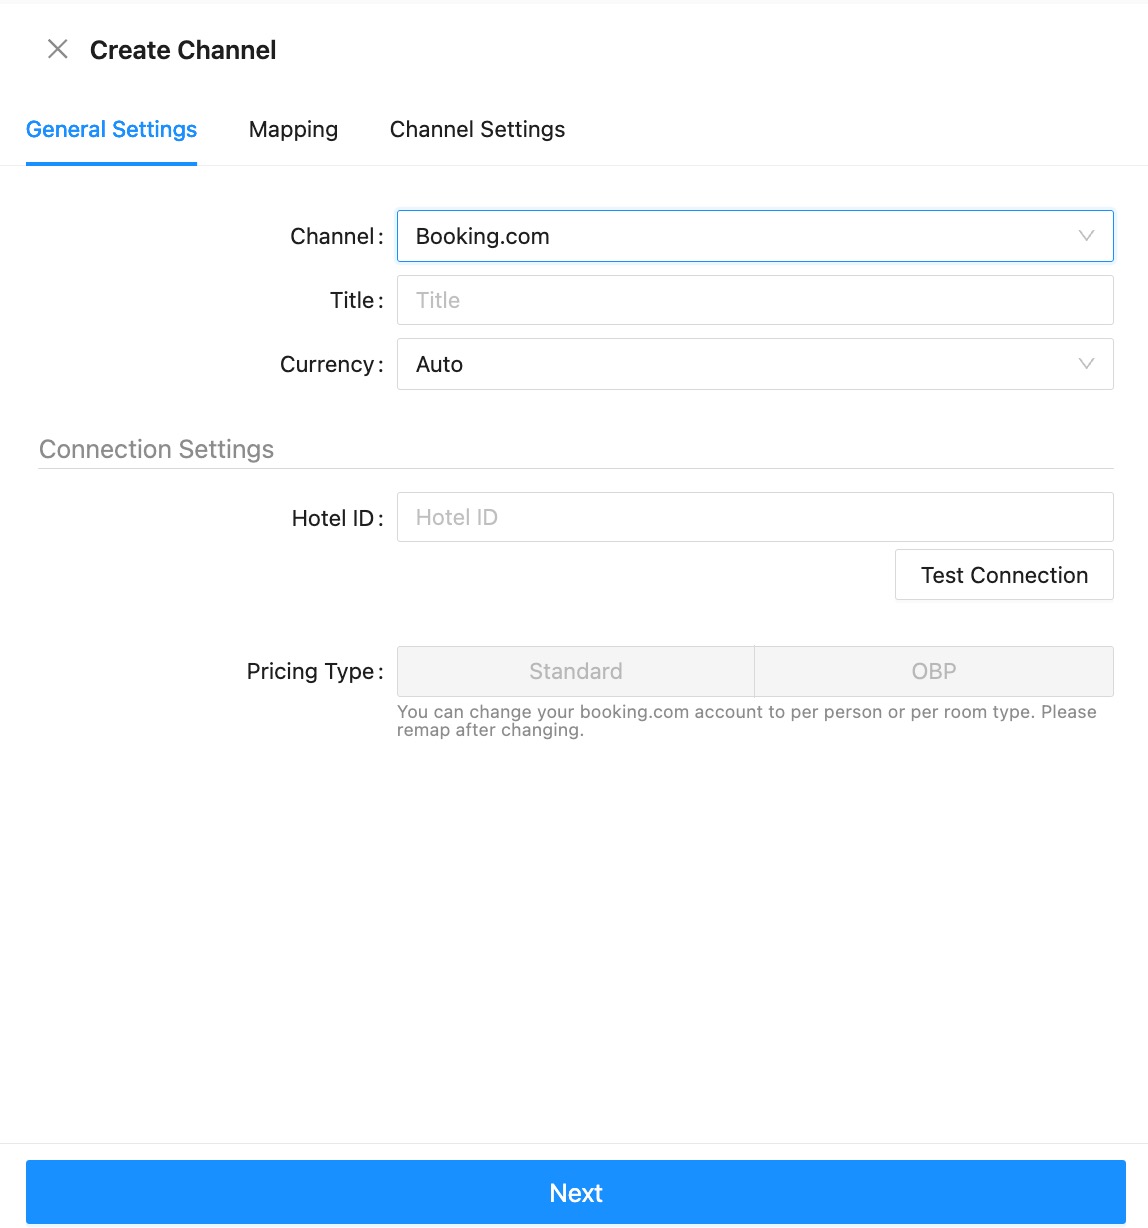This screenshot has height=1228, width=1148.
Task: Close the Create Channel panel with the X icon
Action: pos(58,49)
